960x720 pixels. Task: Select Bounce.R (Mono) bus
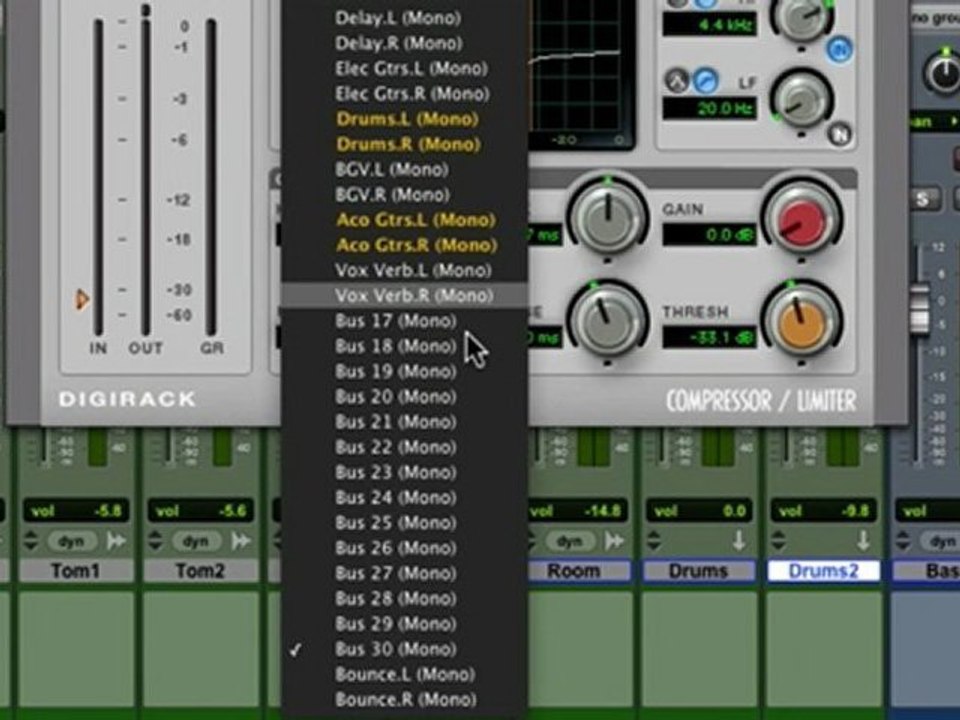tap(404, 700)
